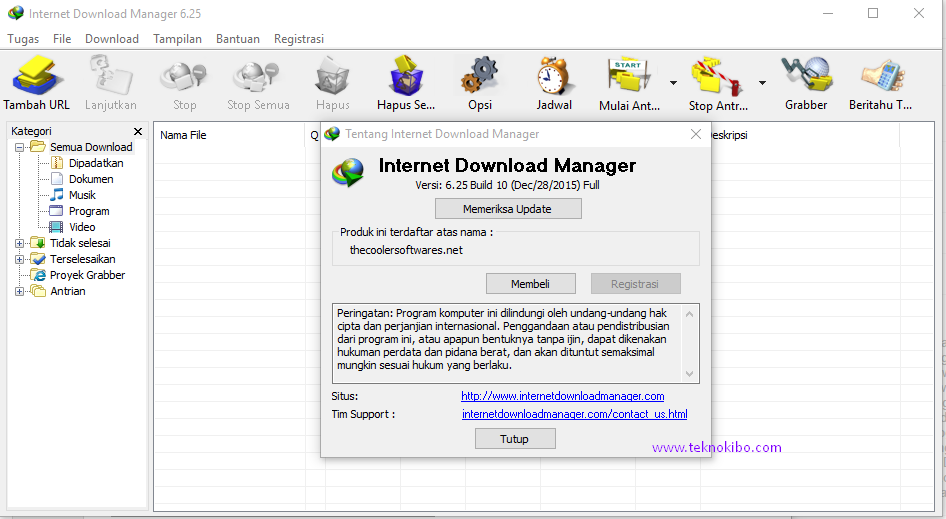Click the Hapus toolbar icon
This screenshot has width=946, height=519.
click(332, 75)
